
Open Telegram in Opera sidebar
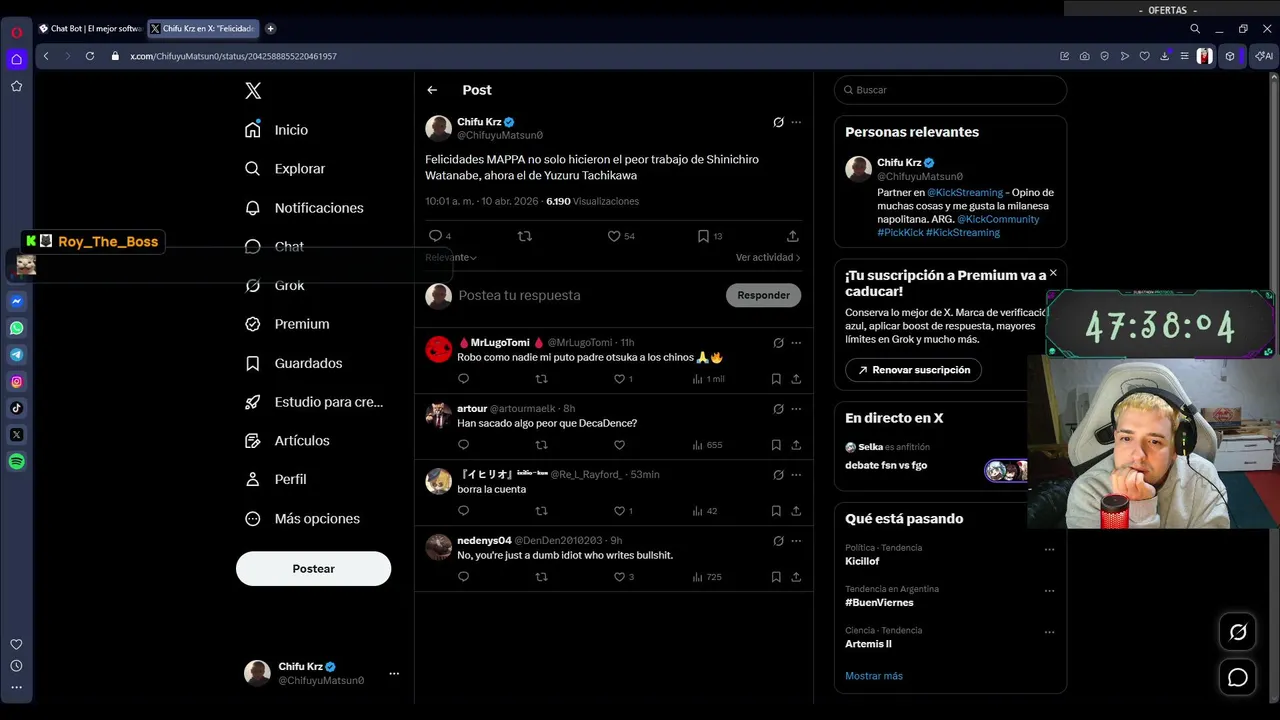[x=17, y=355]
